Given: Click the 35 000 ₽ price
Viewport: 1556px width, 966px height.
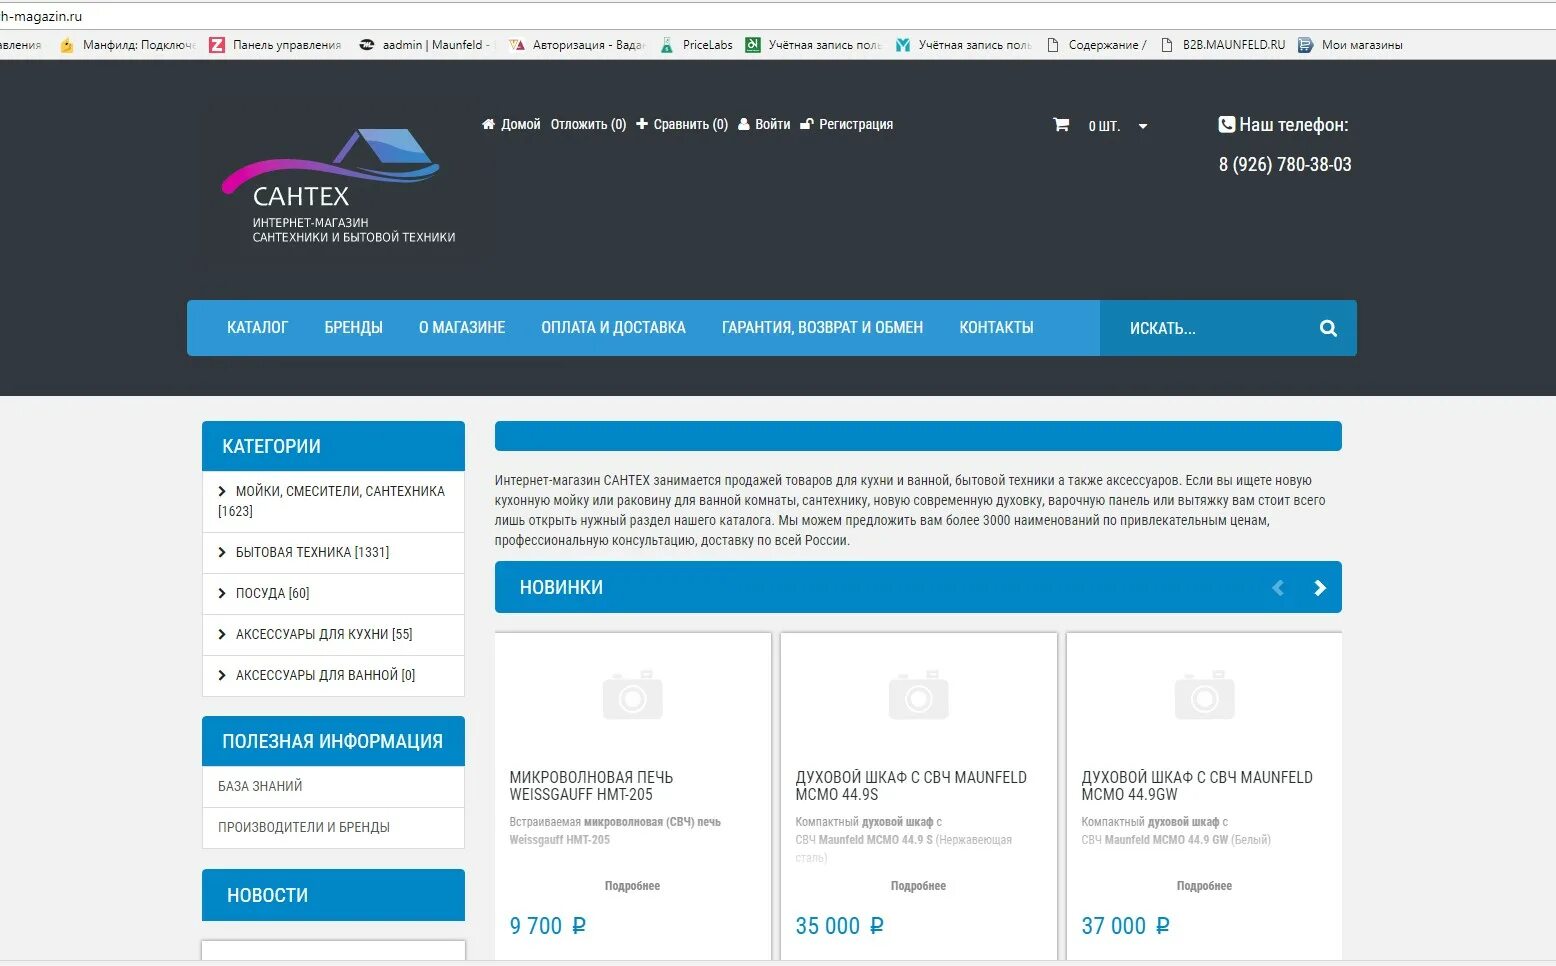Looking at the screenshot, I should pyautogui.click(x=839, y=926).
